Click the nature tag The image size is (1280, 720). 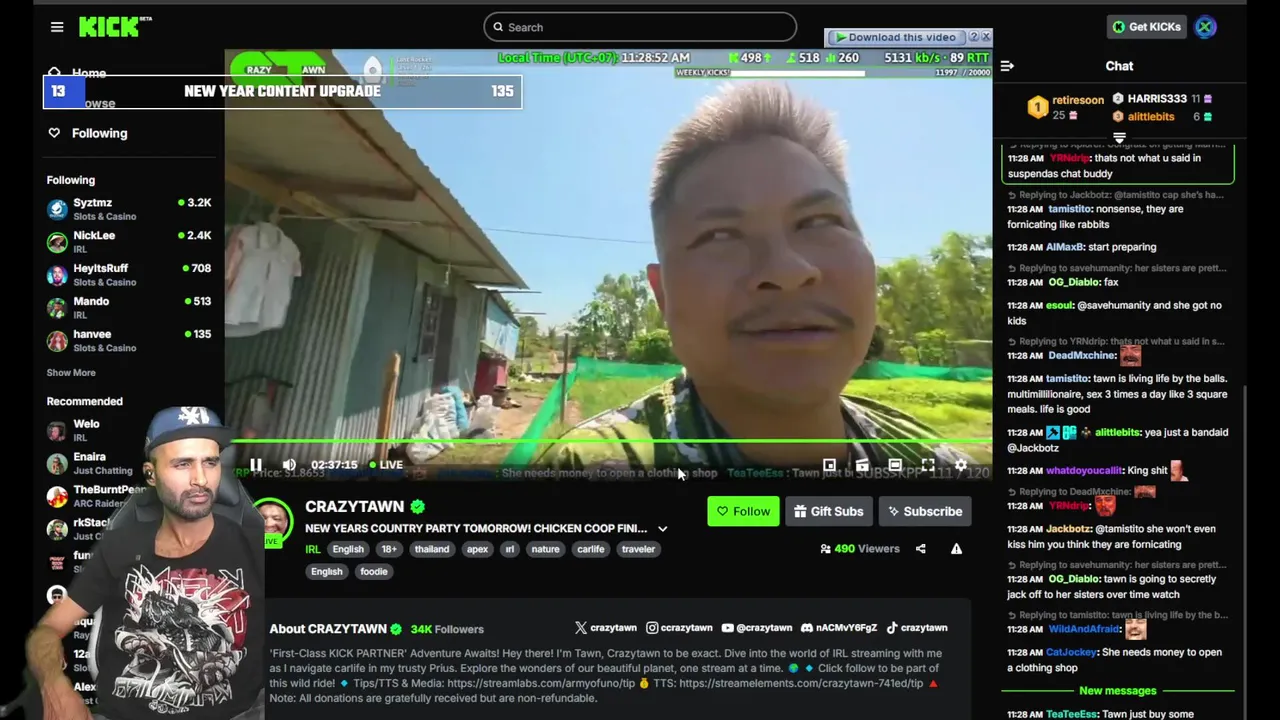point(545,549)
